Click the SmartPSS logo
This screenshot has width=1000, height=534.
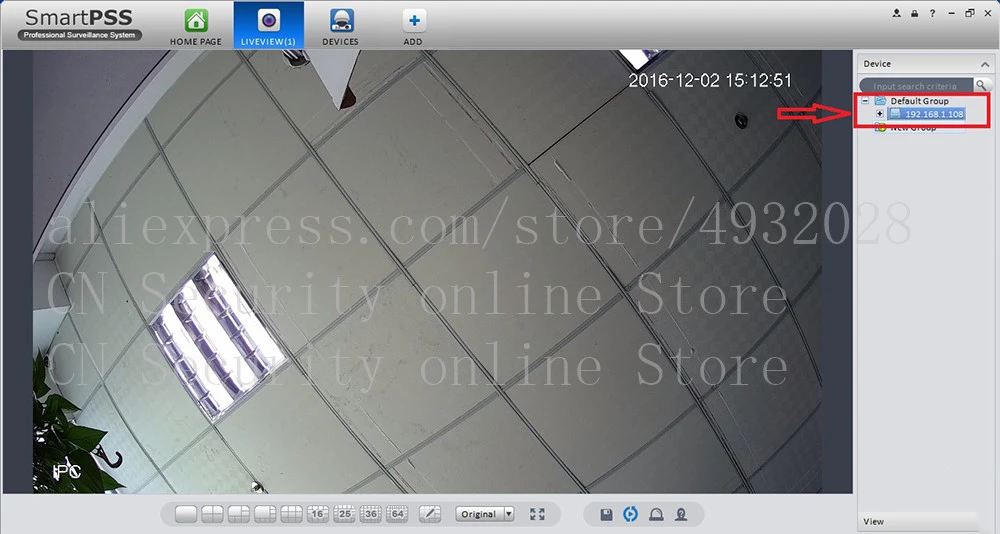coord(79,25)
